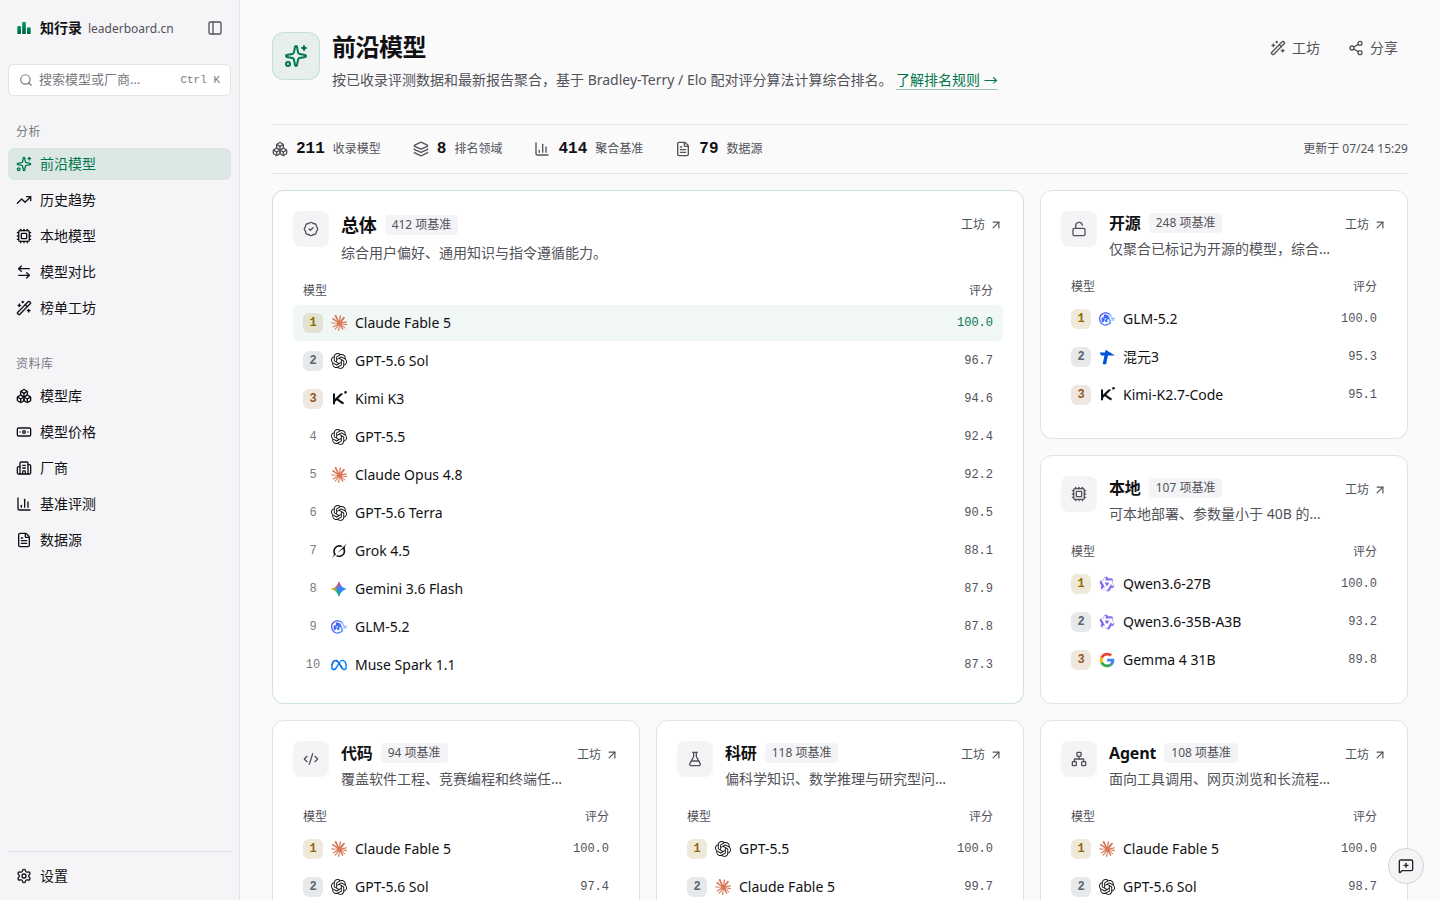This screenshot has height=900, width=1440.
Task: Click the 混元3 logo icon
Action: pos(1107,357)
